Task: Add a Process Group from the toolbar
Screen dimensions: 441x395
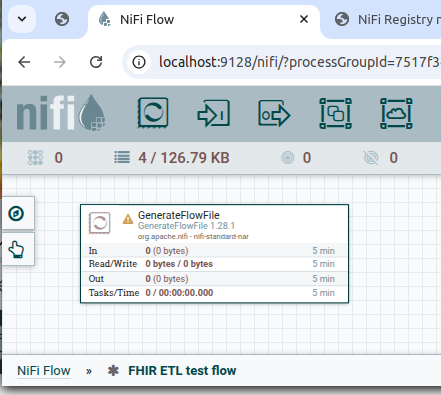Action: point(335,113)
